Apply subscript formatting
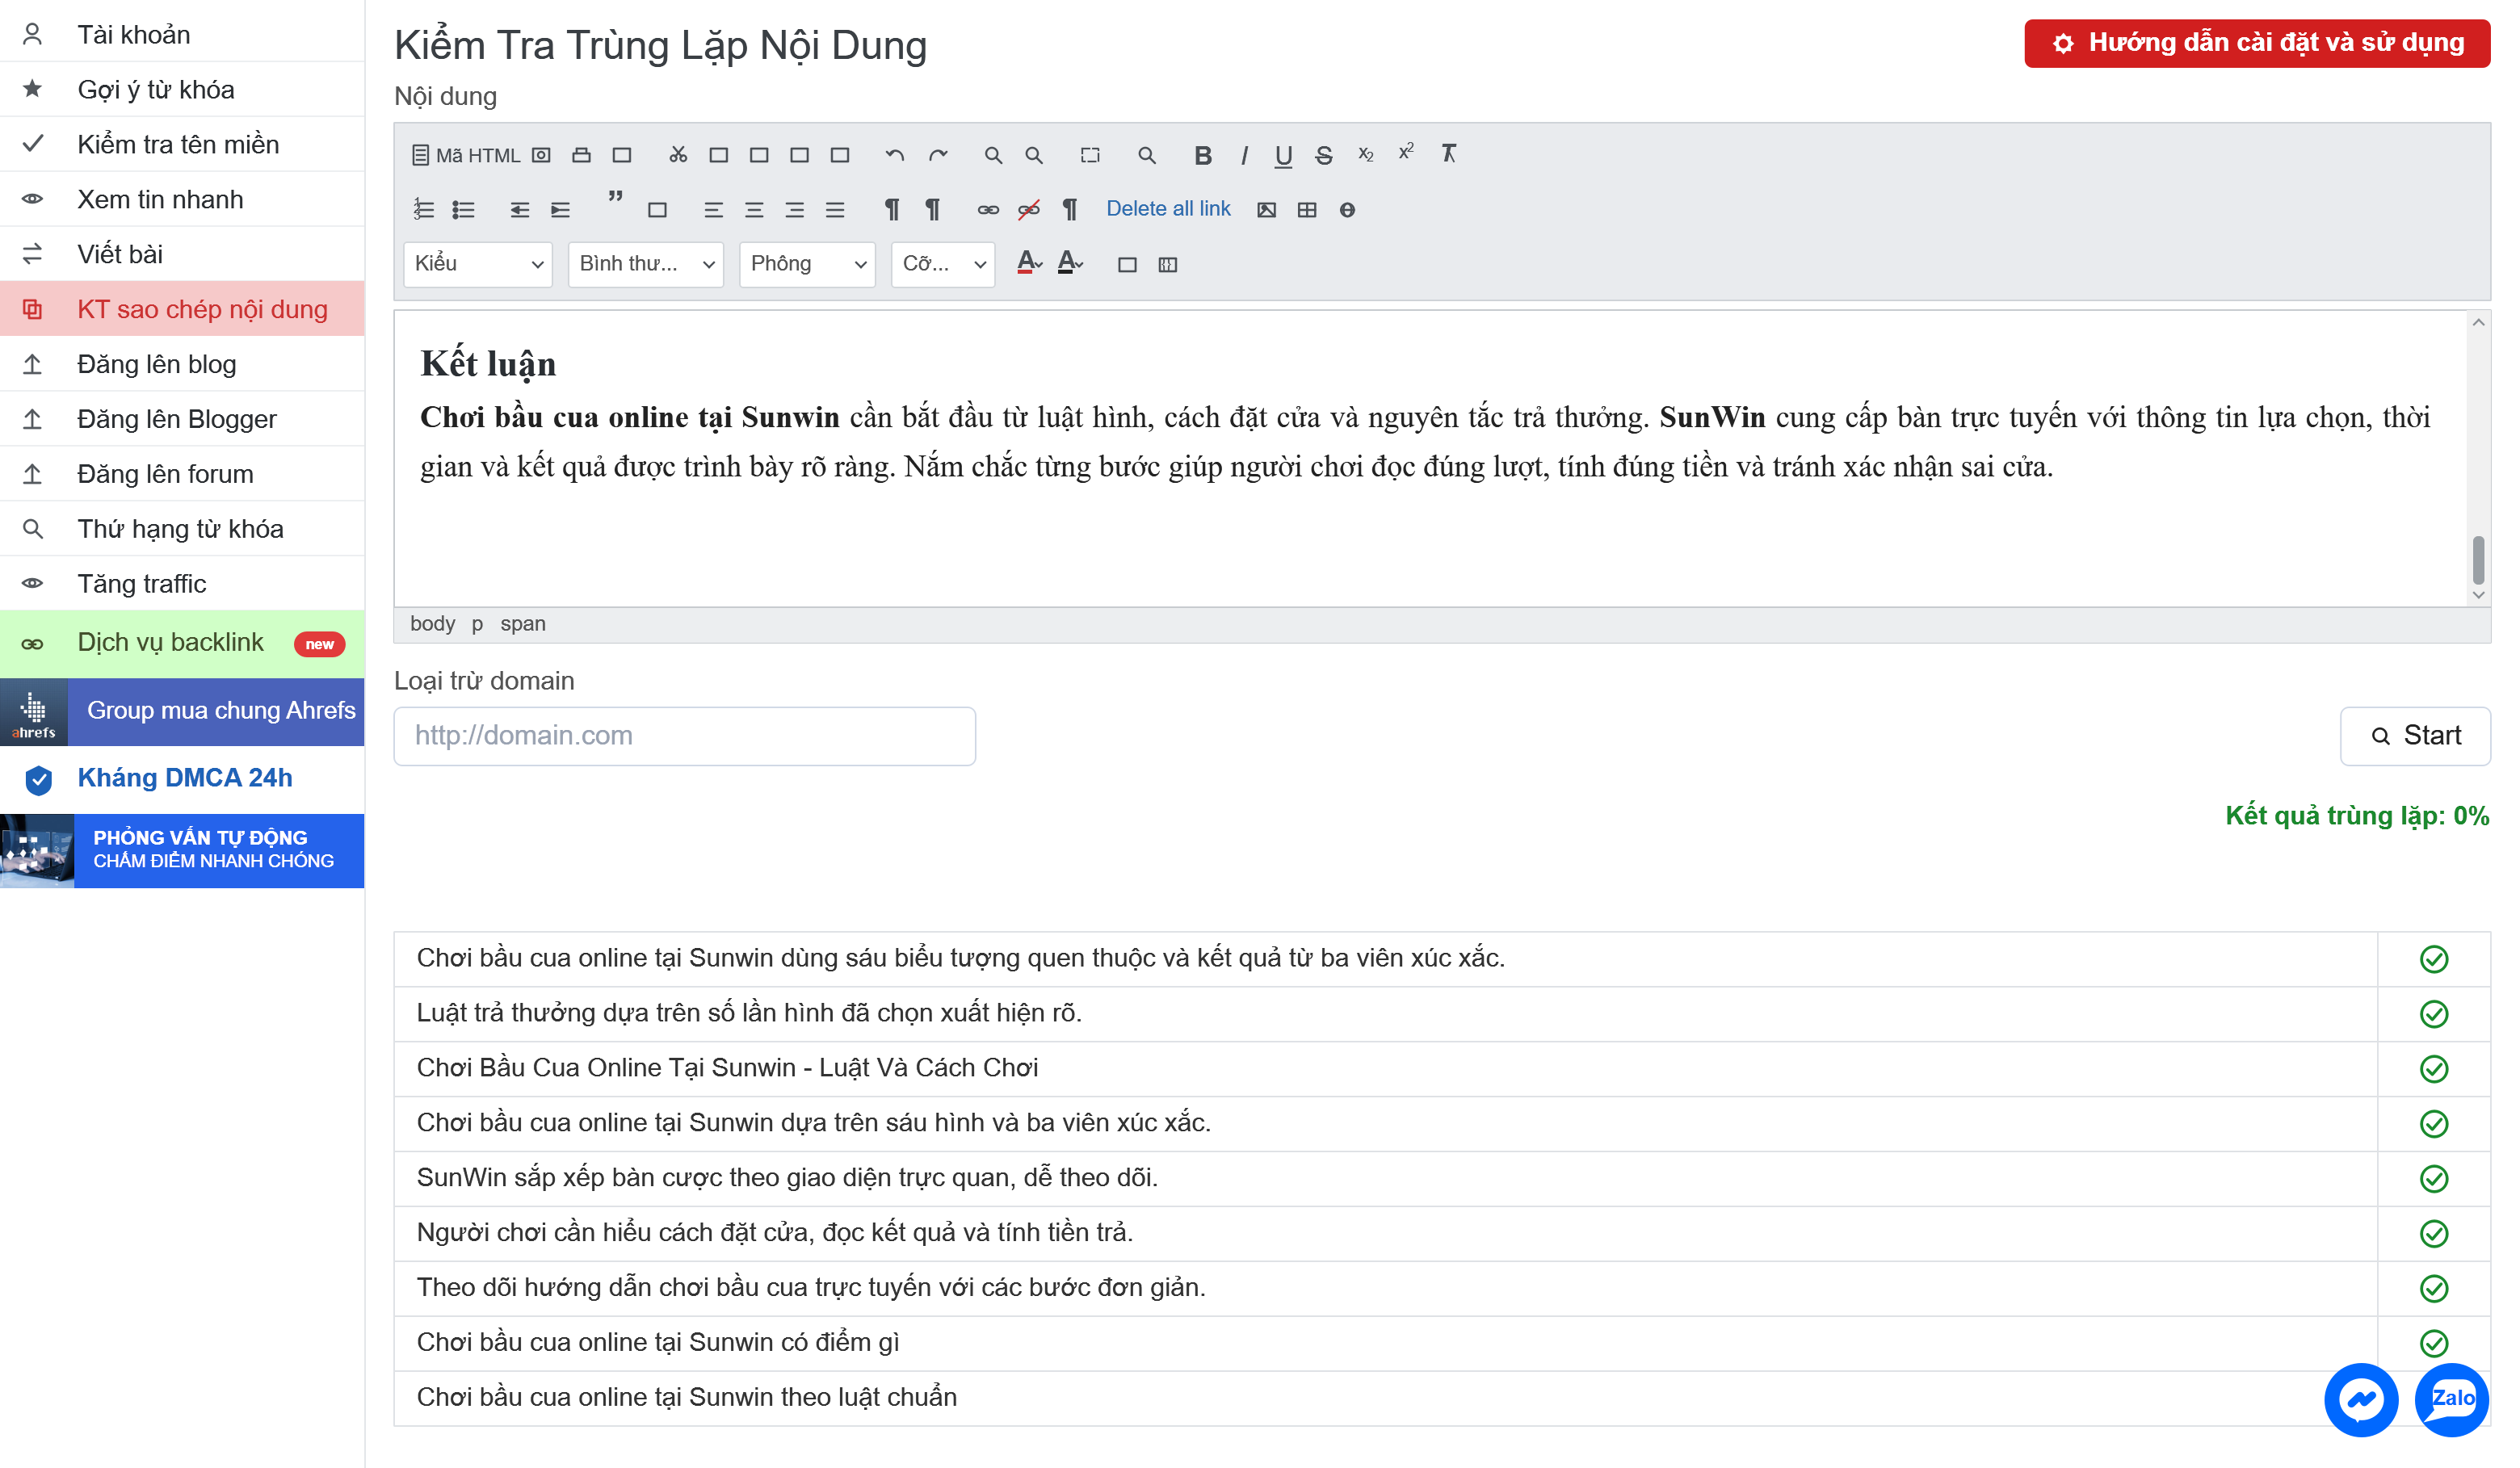 [1365, 155]
